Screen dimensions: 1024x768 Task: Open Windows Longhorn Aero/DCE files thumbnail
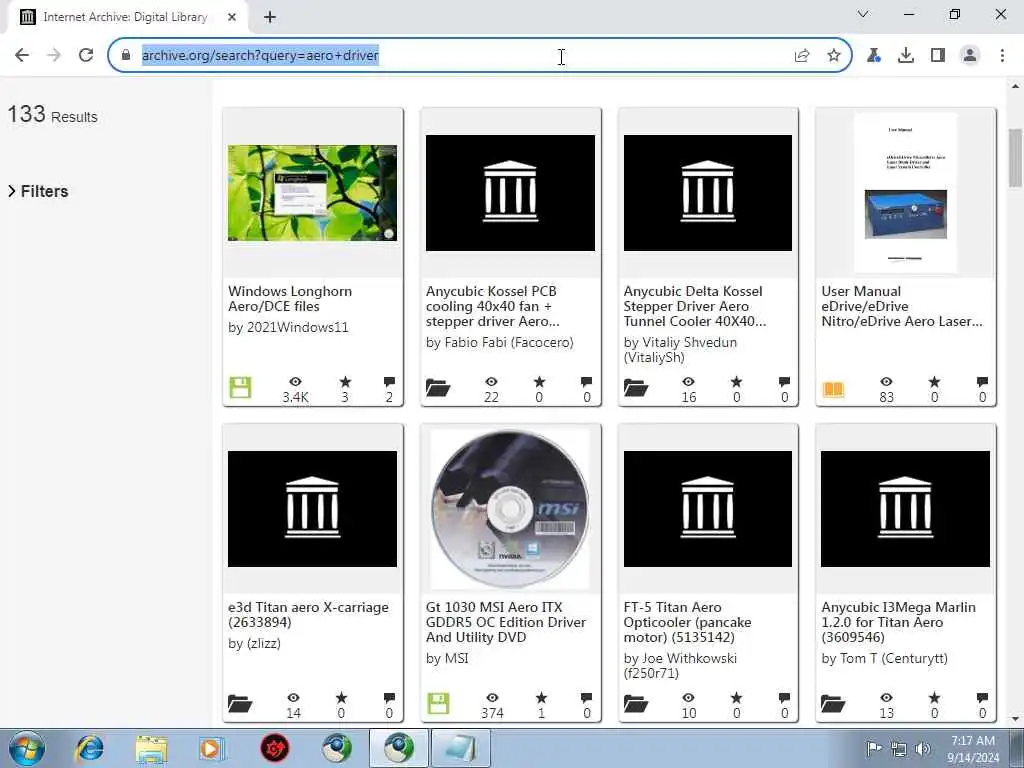(x=312, y=193)
